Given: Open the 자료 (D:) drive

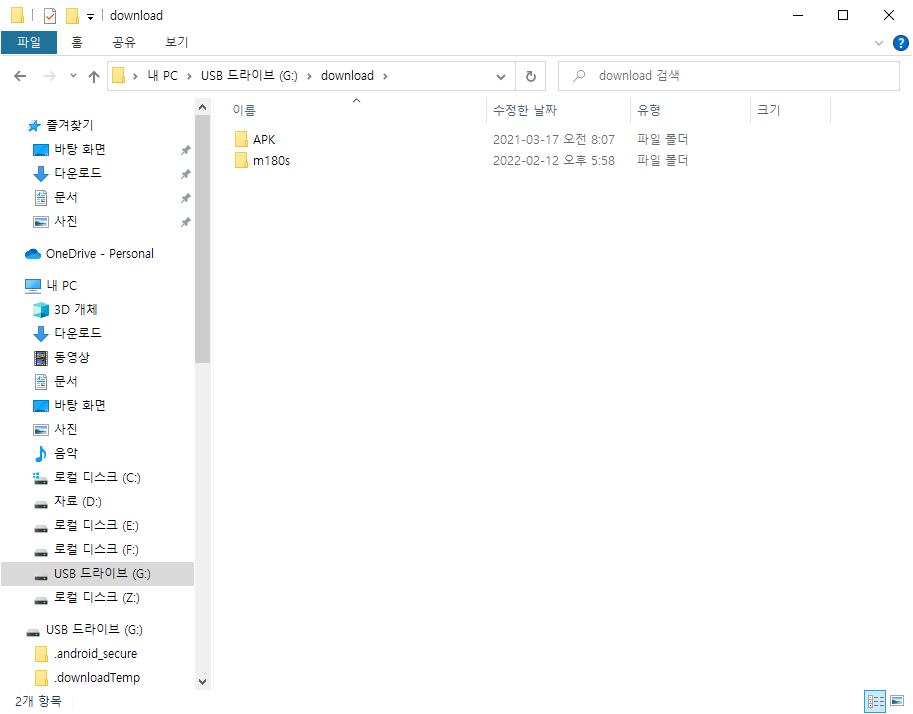Looking at the screenshot, I should tap(77, 501).
